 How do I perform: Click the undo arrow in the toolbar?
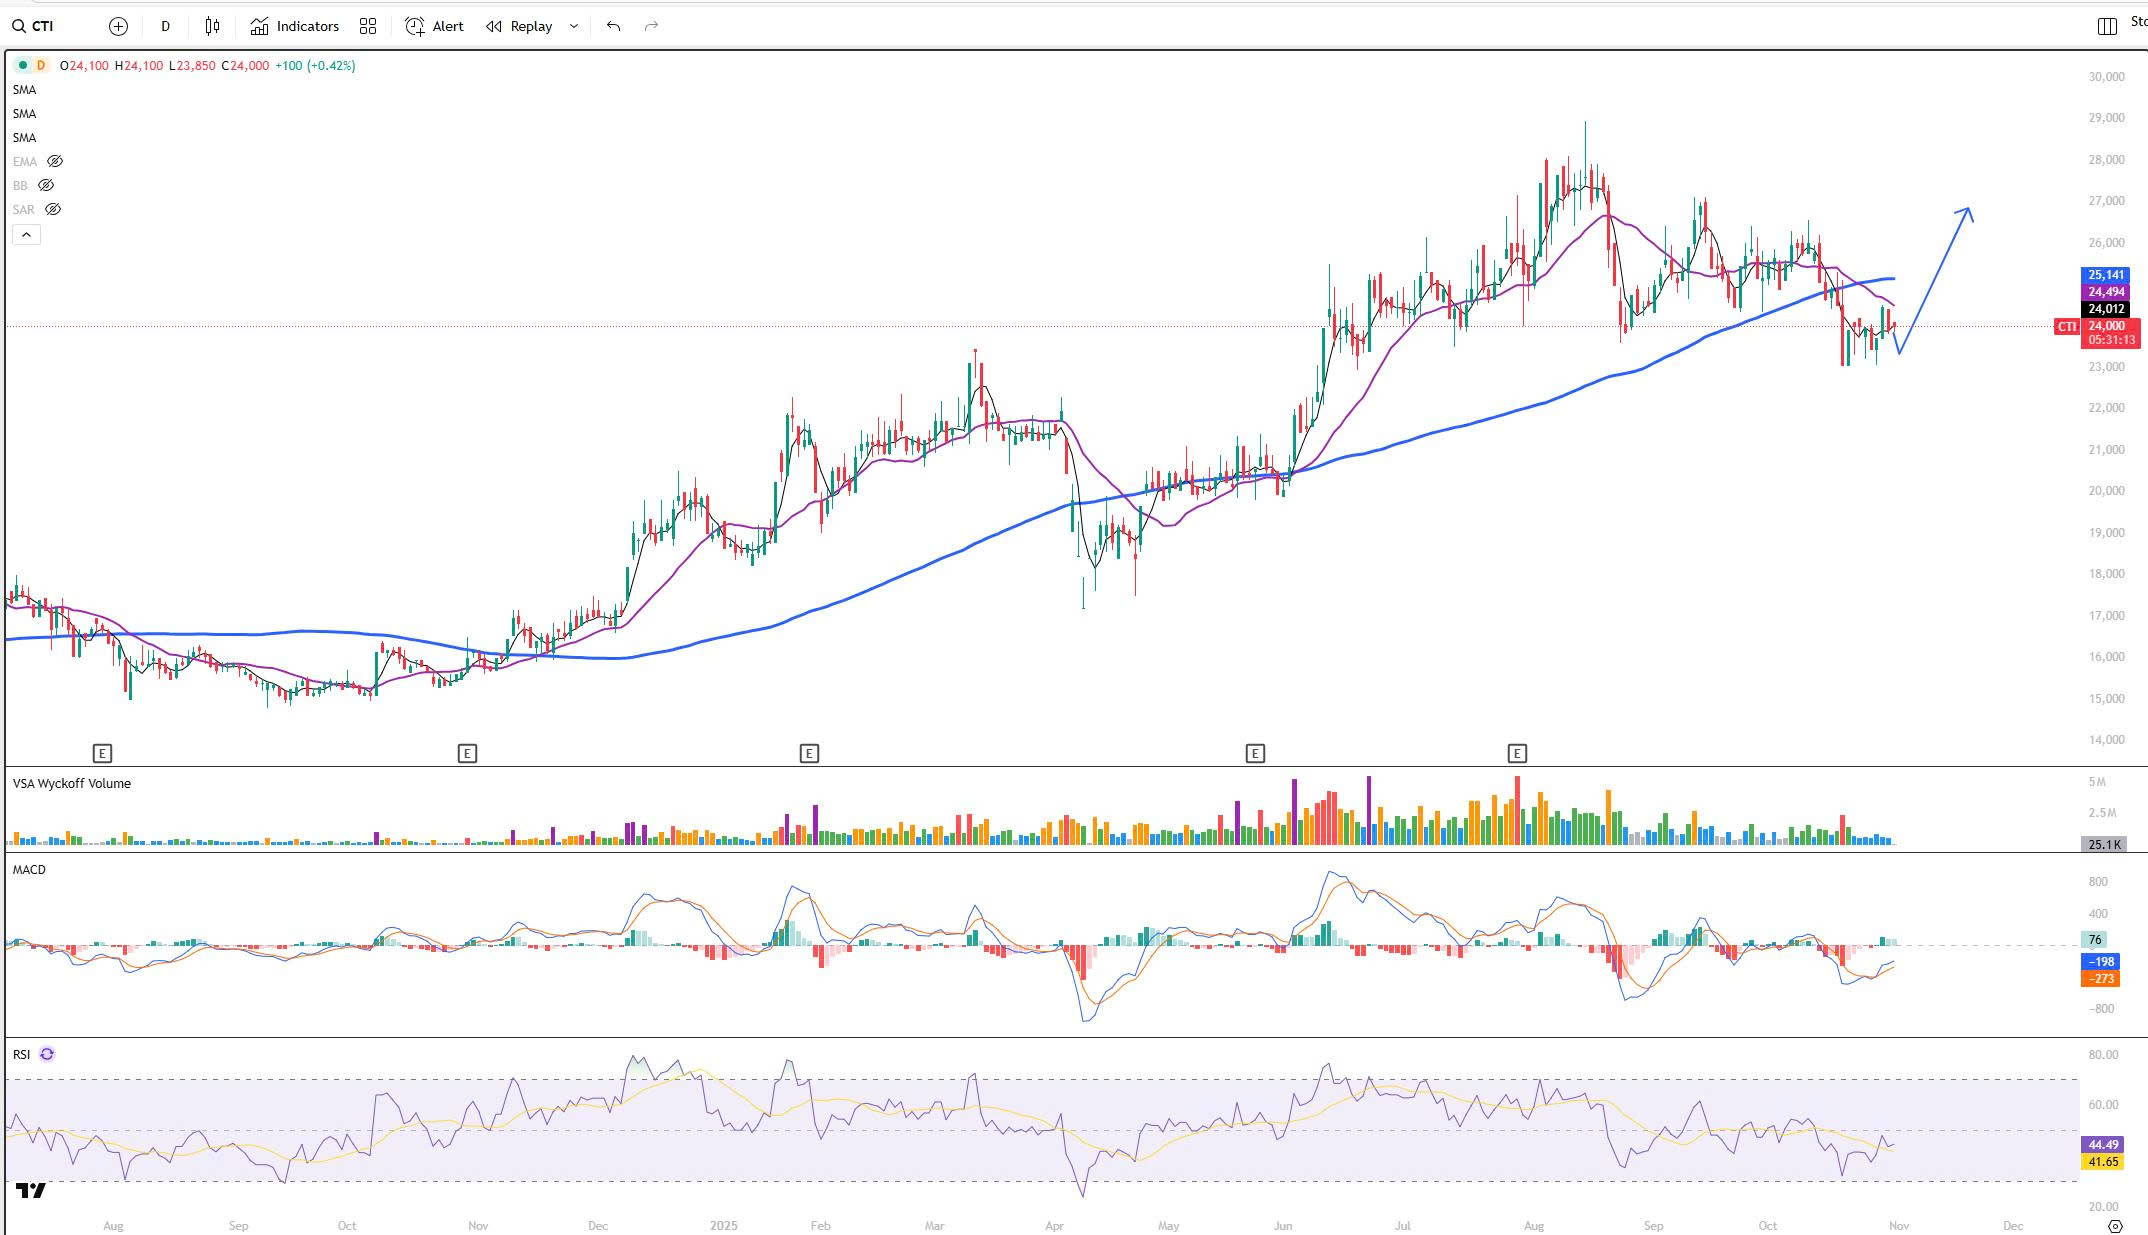[x=613, y=27]
